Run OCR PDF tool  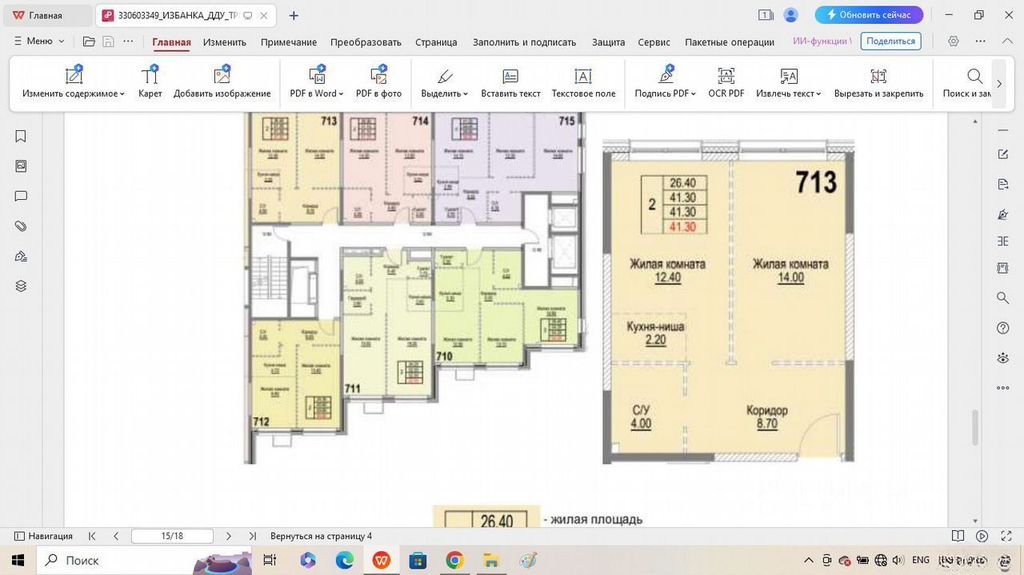pyautogui.click(x=726, y=82)
